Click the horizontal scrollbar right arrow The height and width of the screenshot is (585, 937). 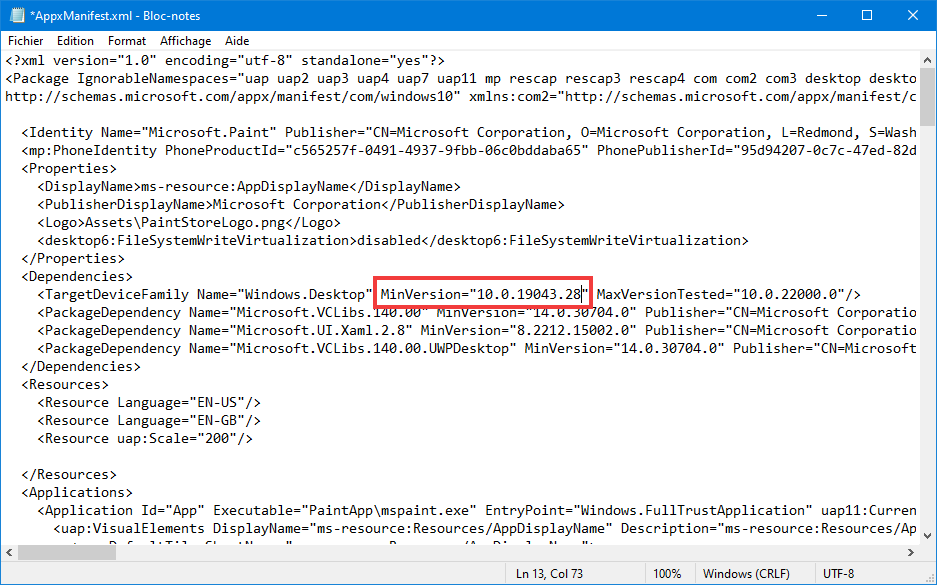[911, 552]
